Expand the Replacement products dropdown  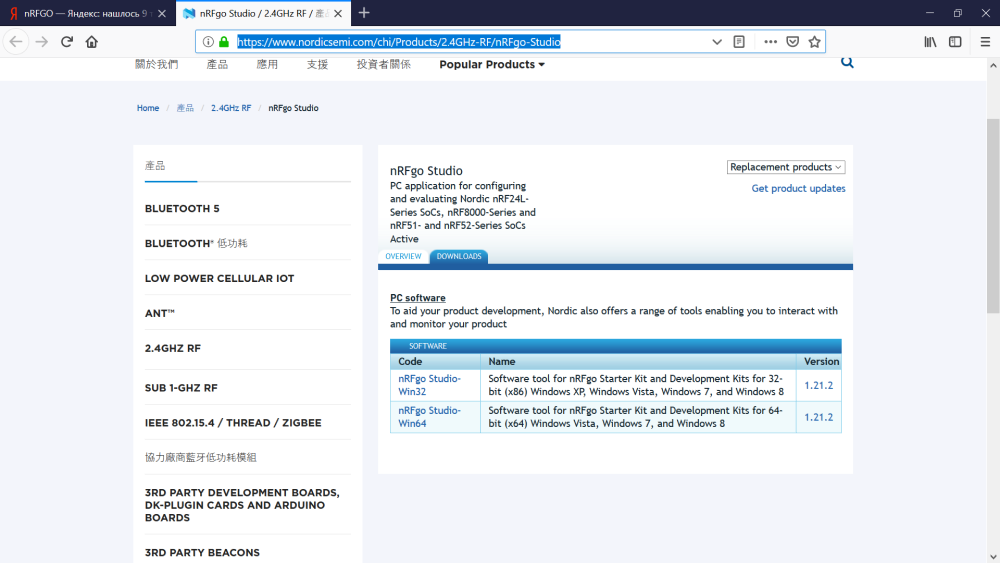[786, 167]
